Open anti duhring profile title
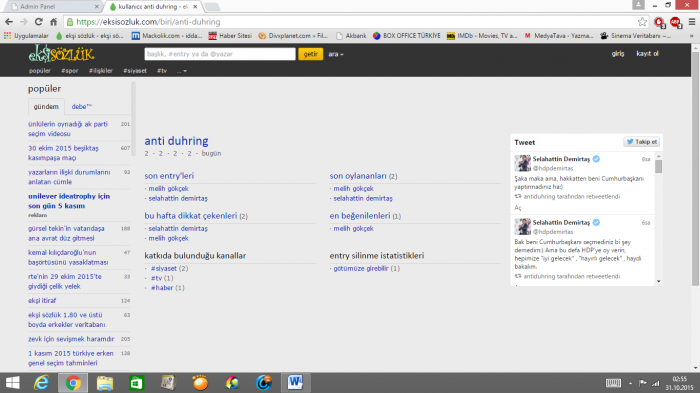Viewport: 700px width, 393px height. tap(176, 141)
